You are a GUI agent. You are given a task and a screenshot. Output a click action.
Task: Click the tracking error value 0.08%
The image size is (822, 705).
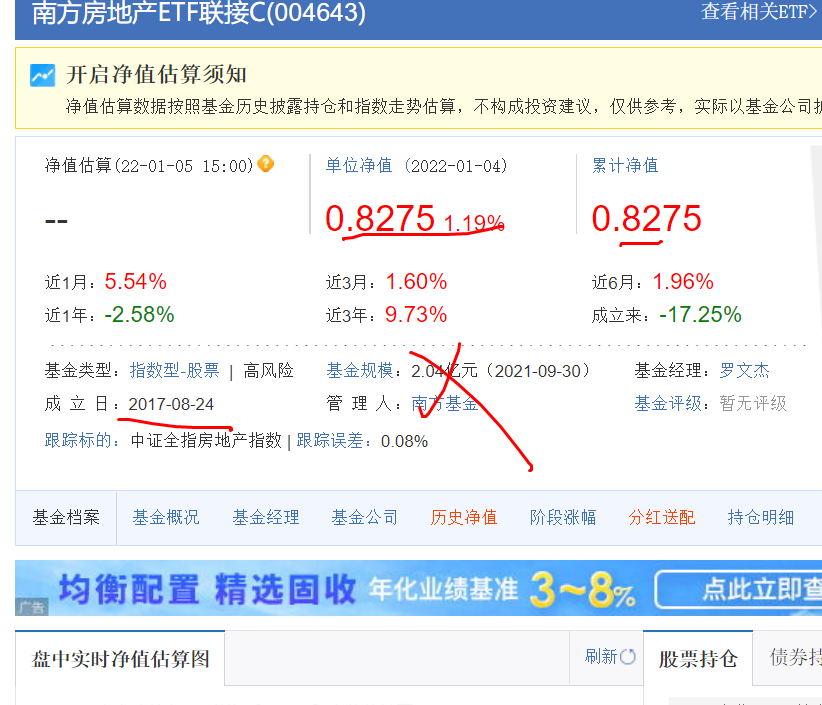coord(404,441)
